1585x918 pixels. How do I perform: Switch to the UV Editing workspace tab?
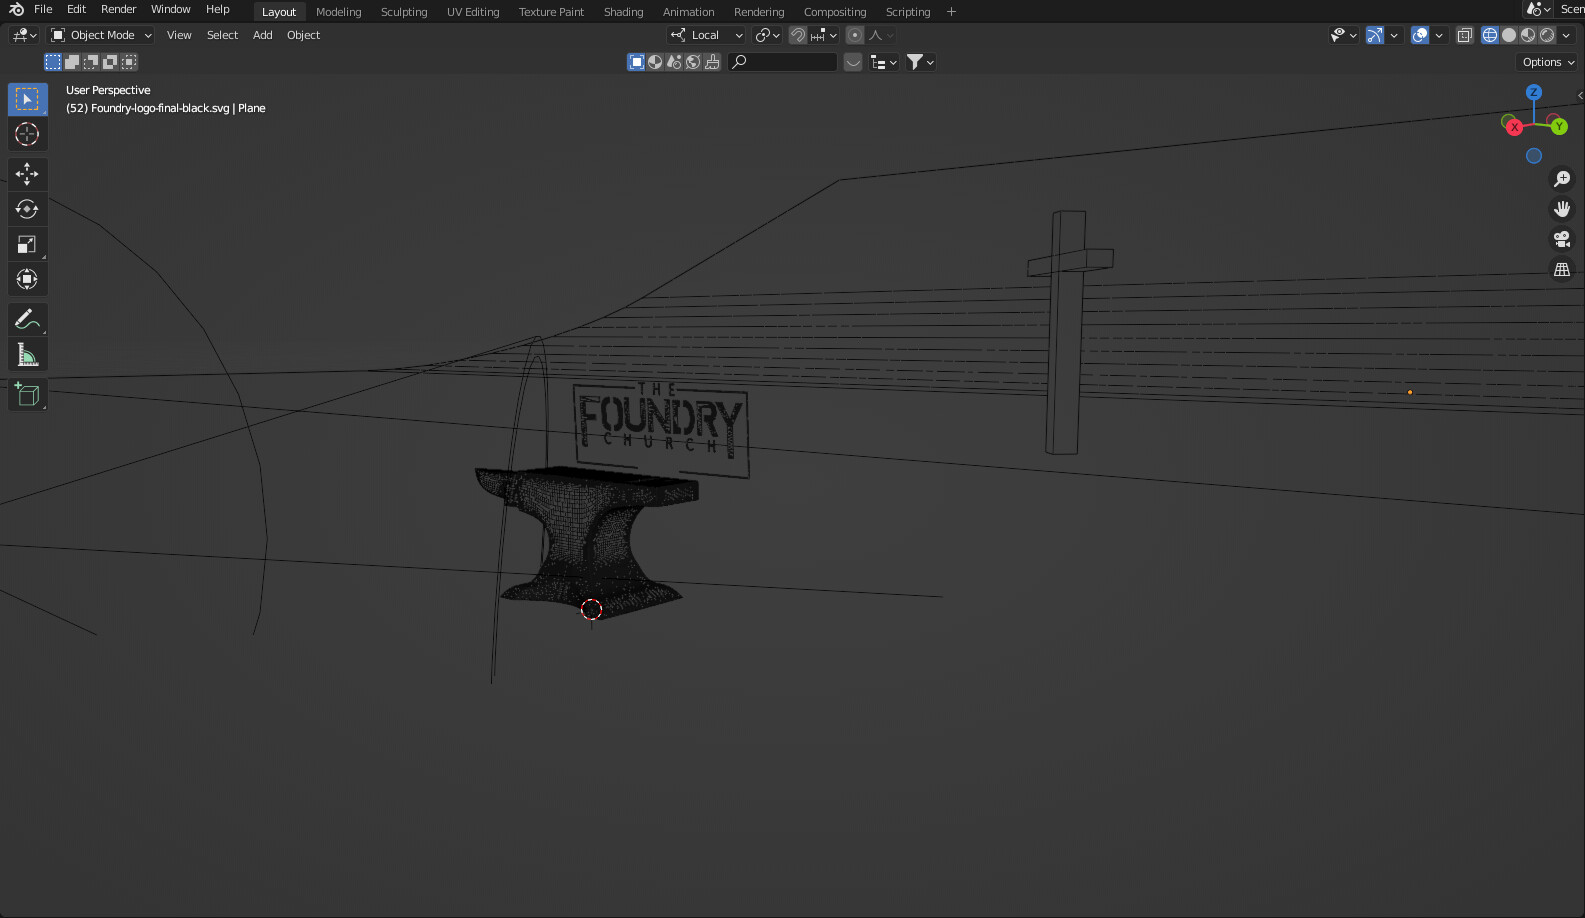pos(473,12)
